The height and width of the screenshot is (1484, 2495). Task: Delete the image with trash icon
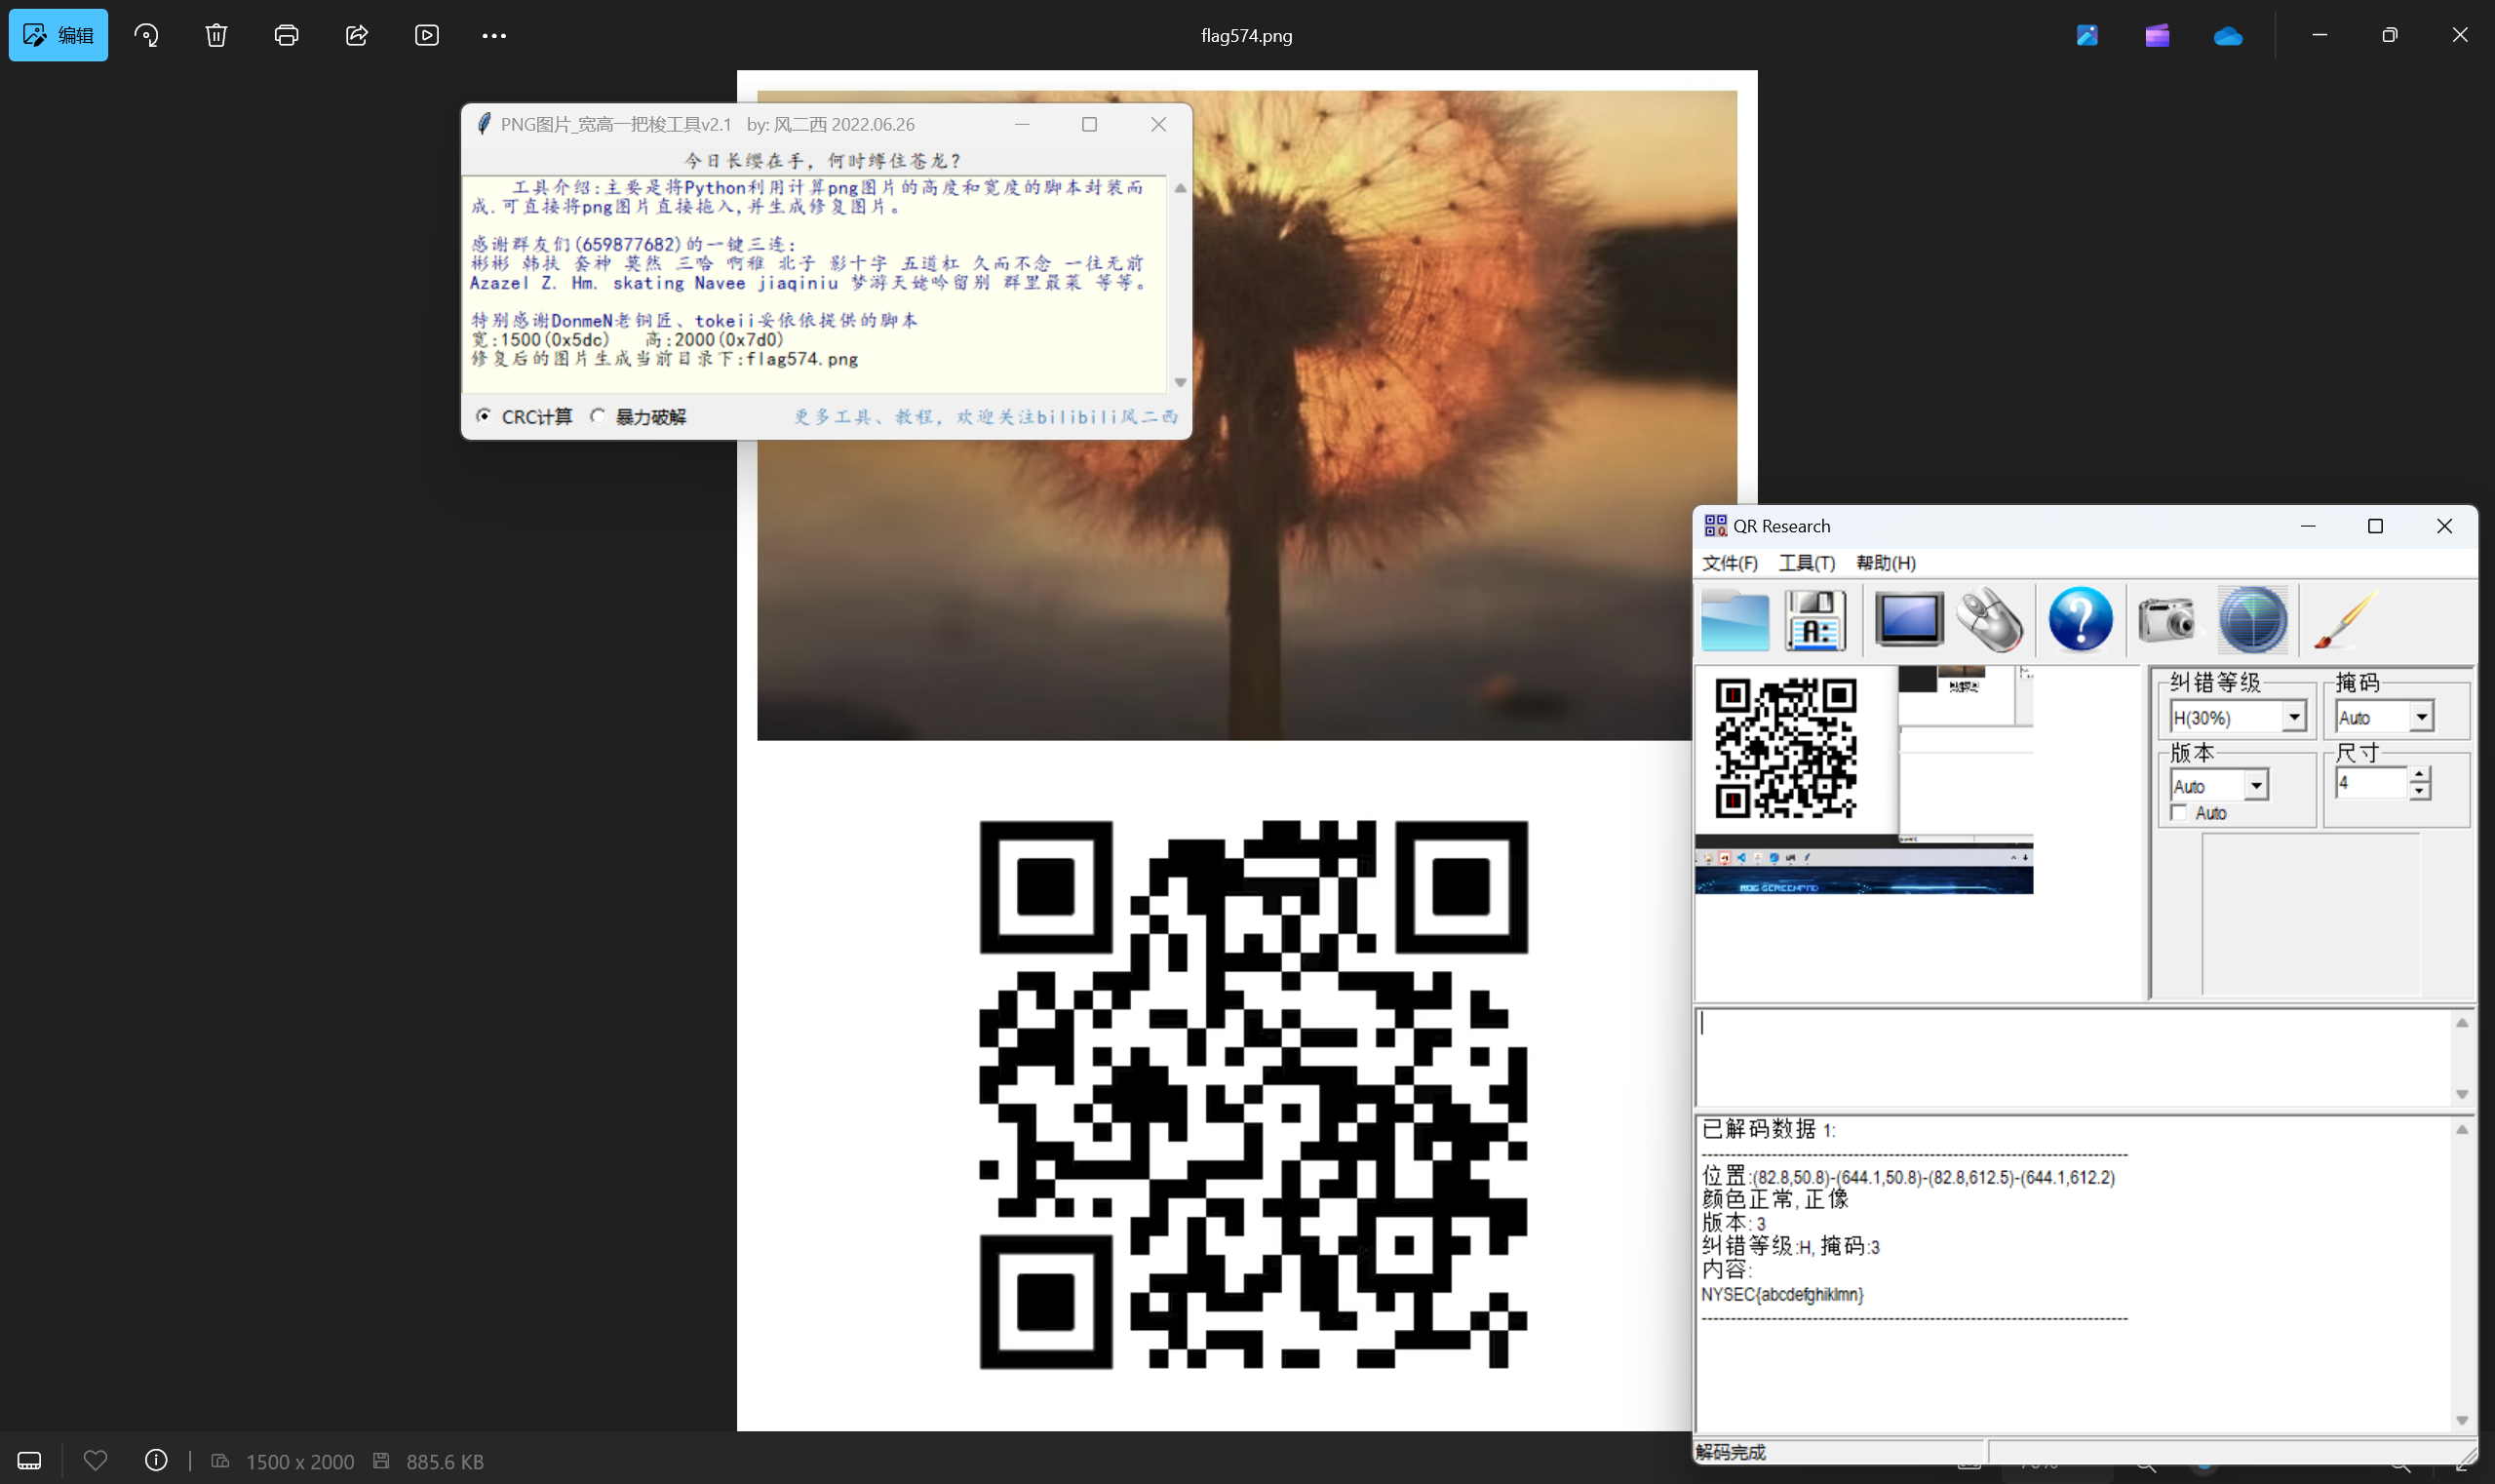(216, 35)
